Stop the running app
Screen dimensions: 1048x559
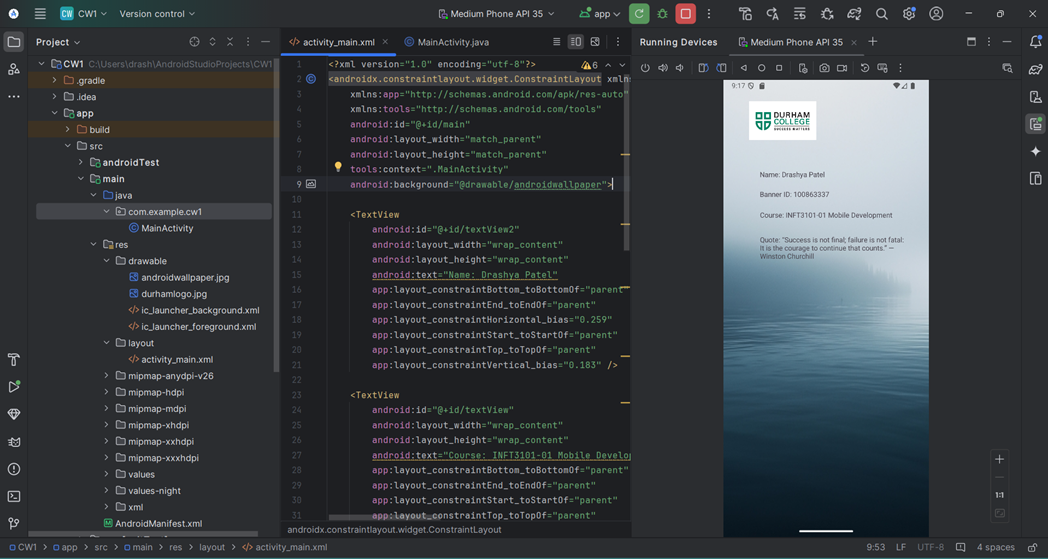(x=686, y=13)
